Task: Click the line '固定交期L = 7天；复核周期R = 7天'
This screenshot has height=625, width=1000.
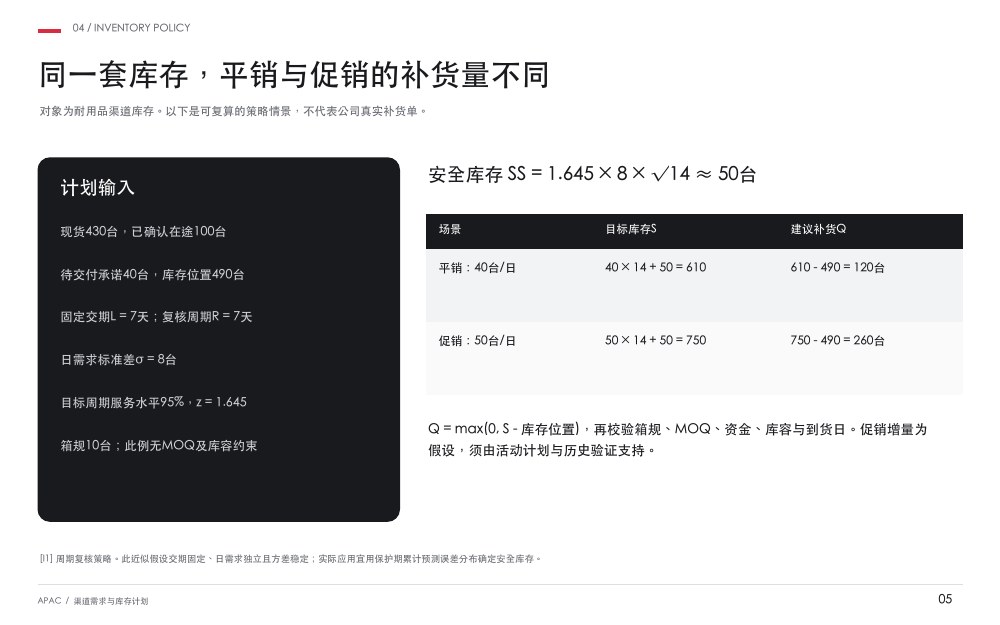Action: (x=156, y=316)
